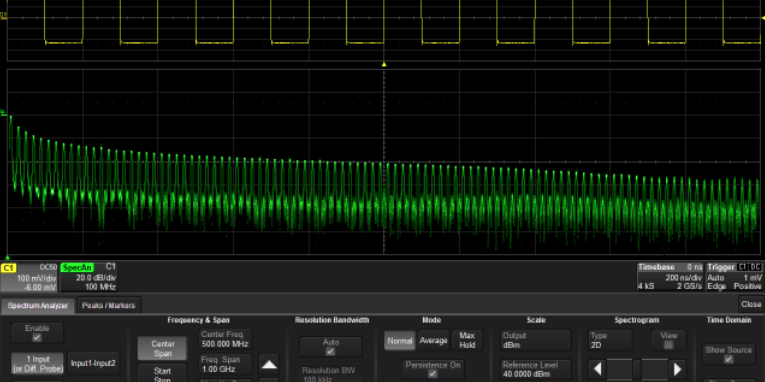Toggle the Show Source checkbox
The image size is (765, 382).
point(728,359)
